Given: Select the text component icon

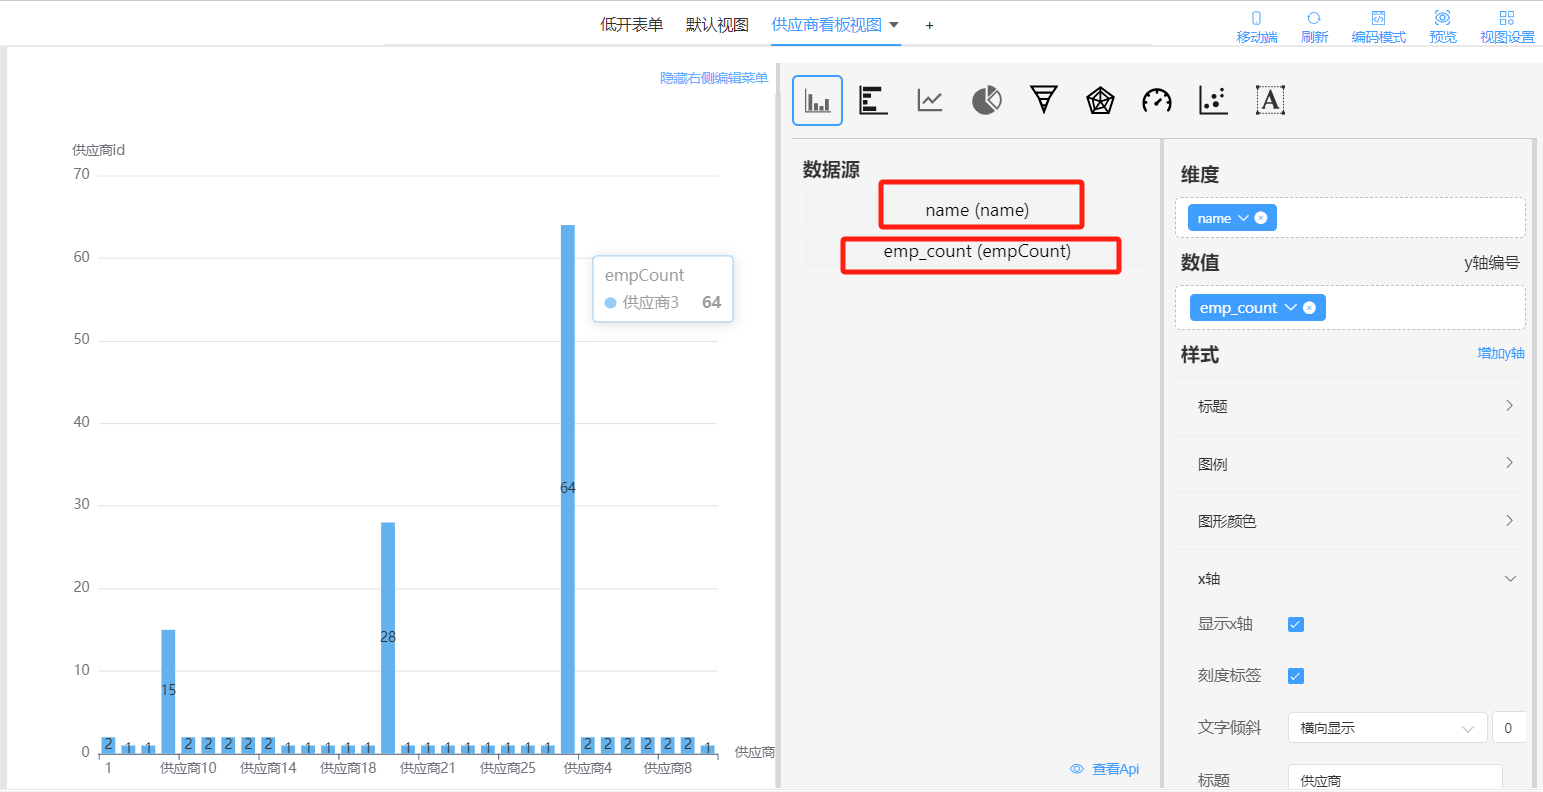Looking at the screenshot, I should tap(1270, 100).
